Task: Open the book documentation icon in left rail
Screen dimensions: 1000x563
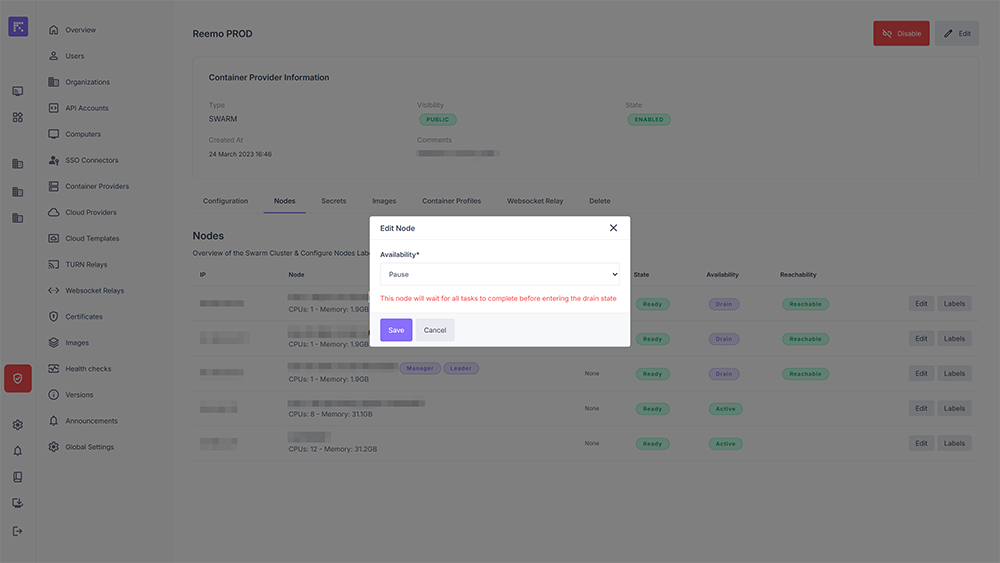Action: pos(18,477)
